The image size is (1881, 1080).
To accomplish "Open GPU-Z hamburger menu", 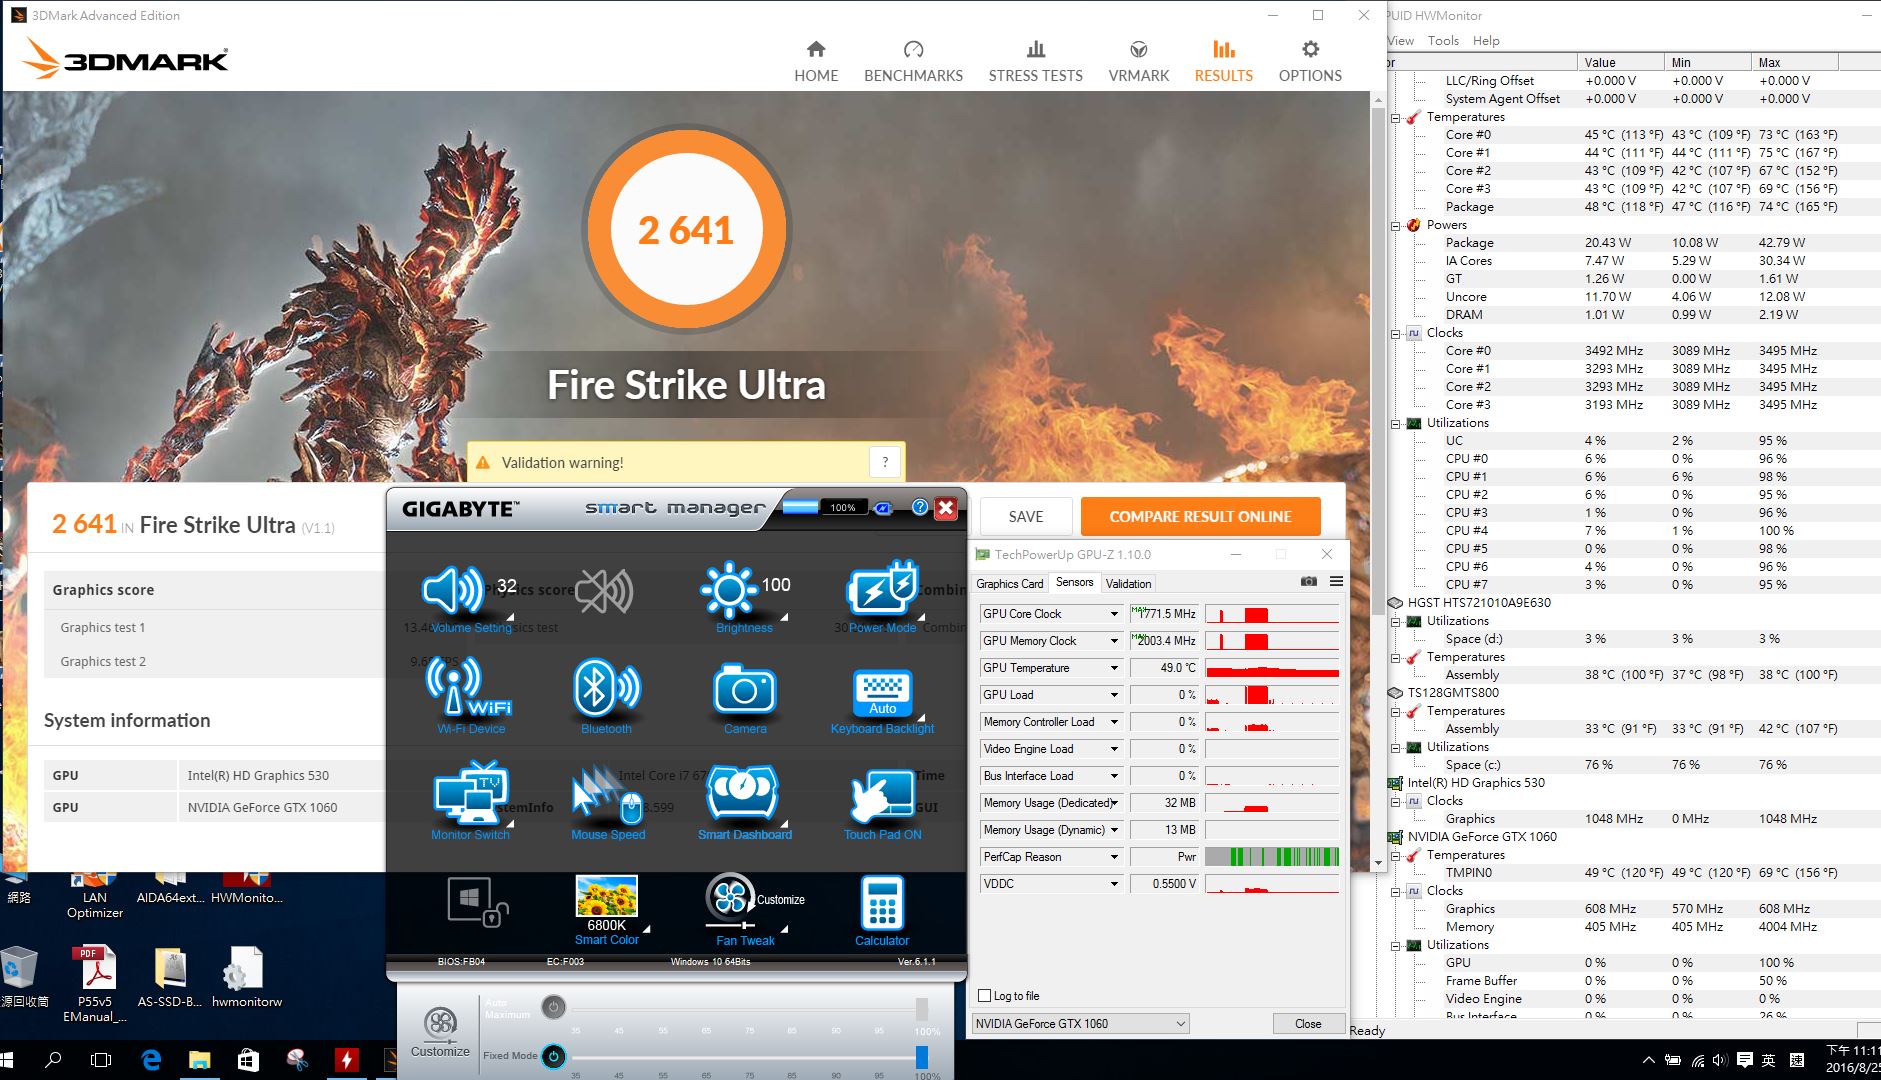I will pos(1336,581).
